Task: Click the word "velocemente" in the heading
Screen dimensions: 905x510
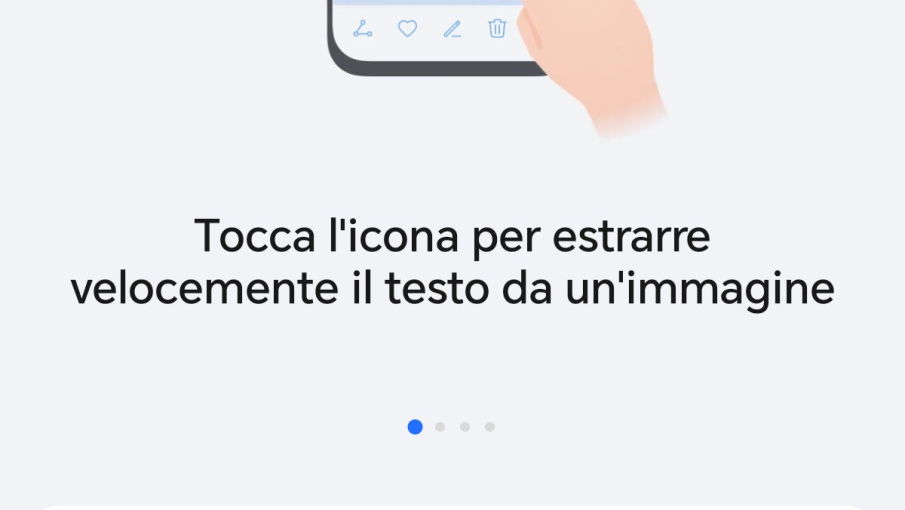Action: click(204, 289)
